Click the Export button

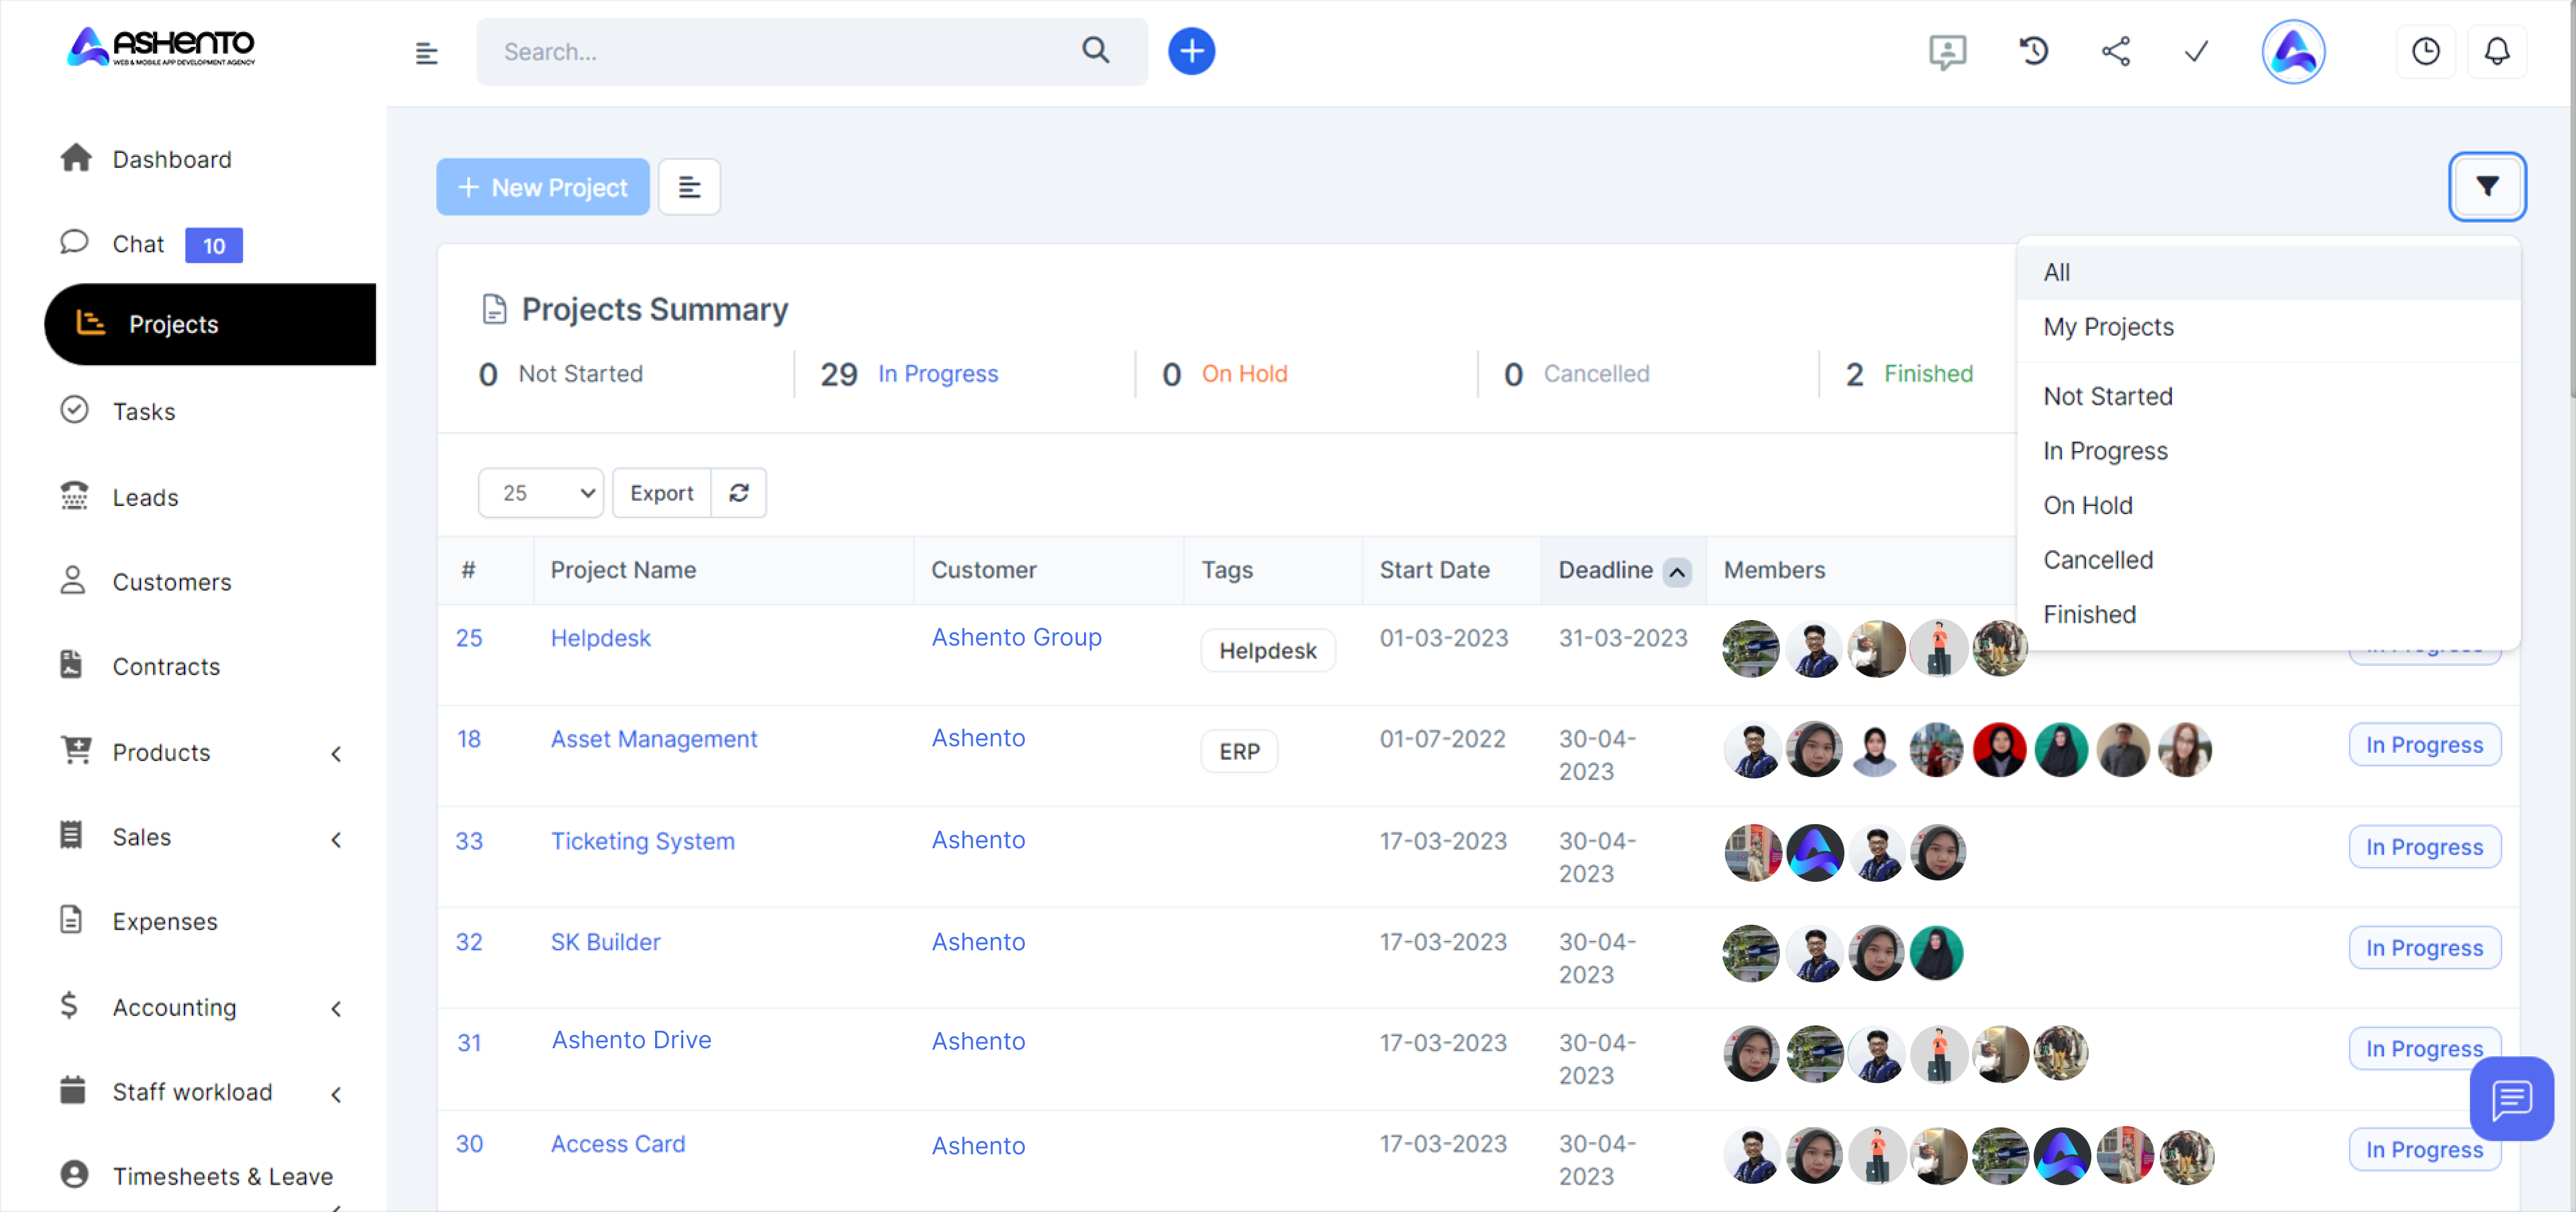point(661,493)
